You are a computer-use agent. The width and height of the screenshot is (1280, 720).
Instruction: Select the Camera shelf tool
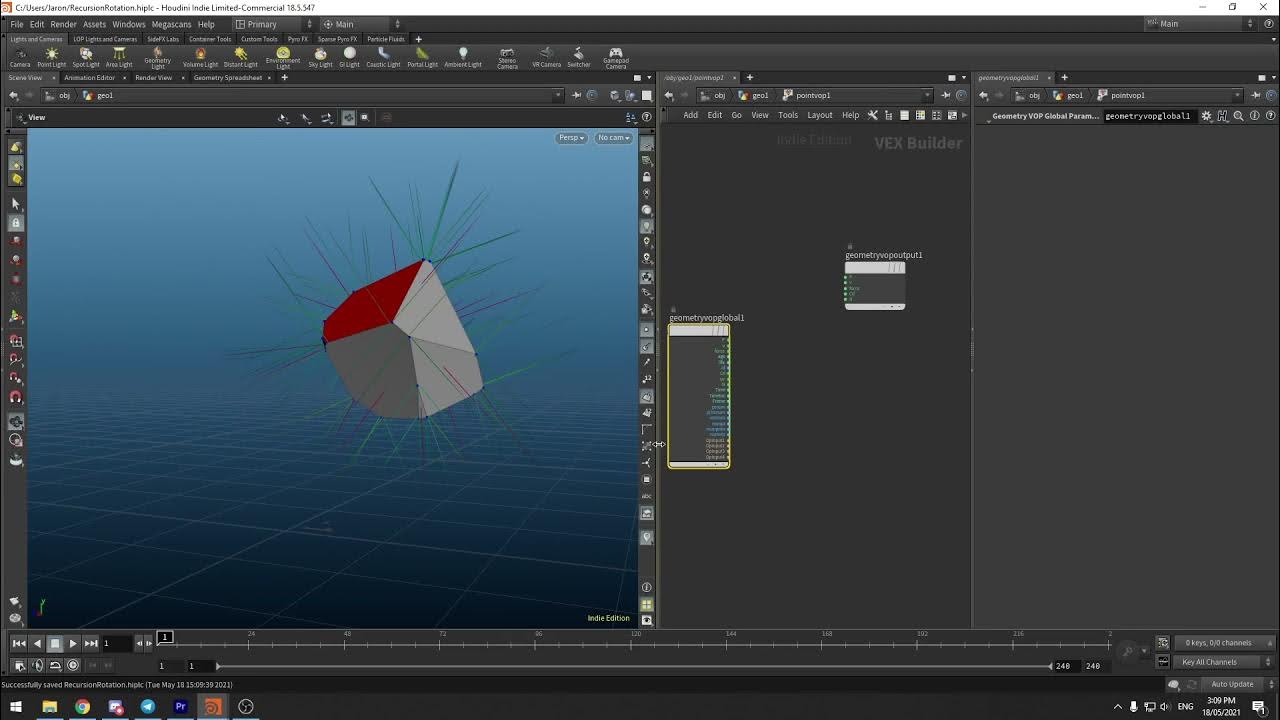pos(20,57)
